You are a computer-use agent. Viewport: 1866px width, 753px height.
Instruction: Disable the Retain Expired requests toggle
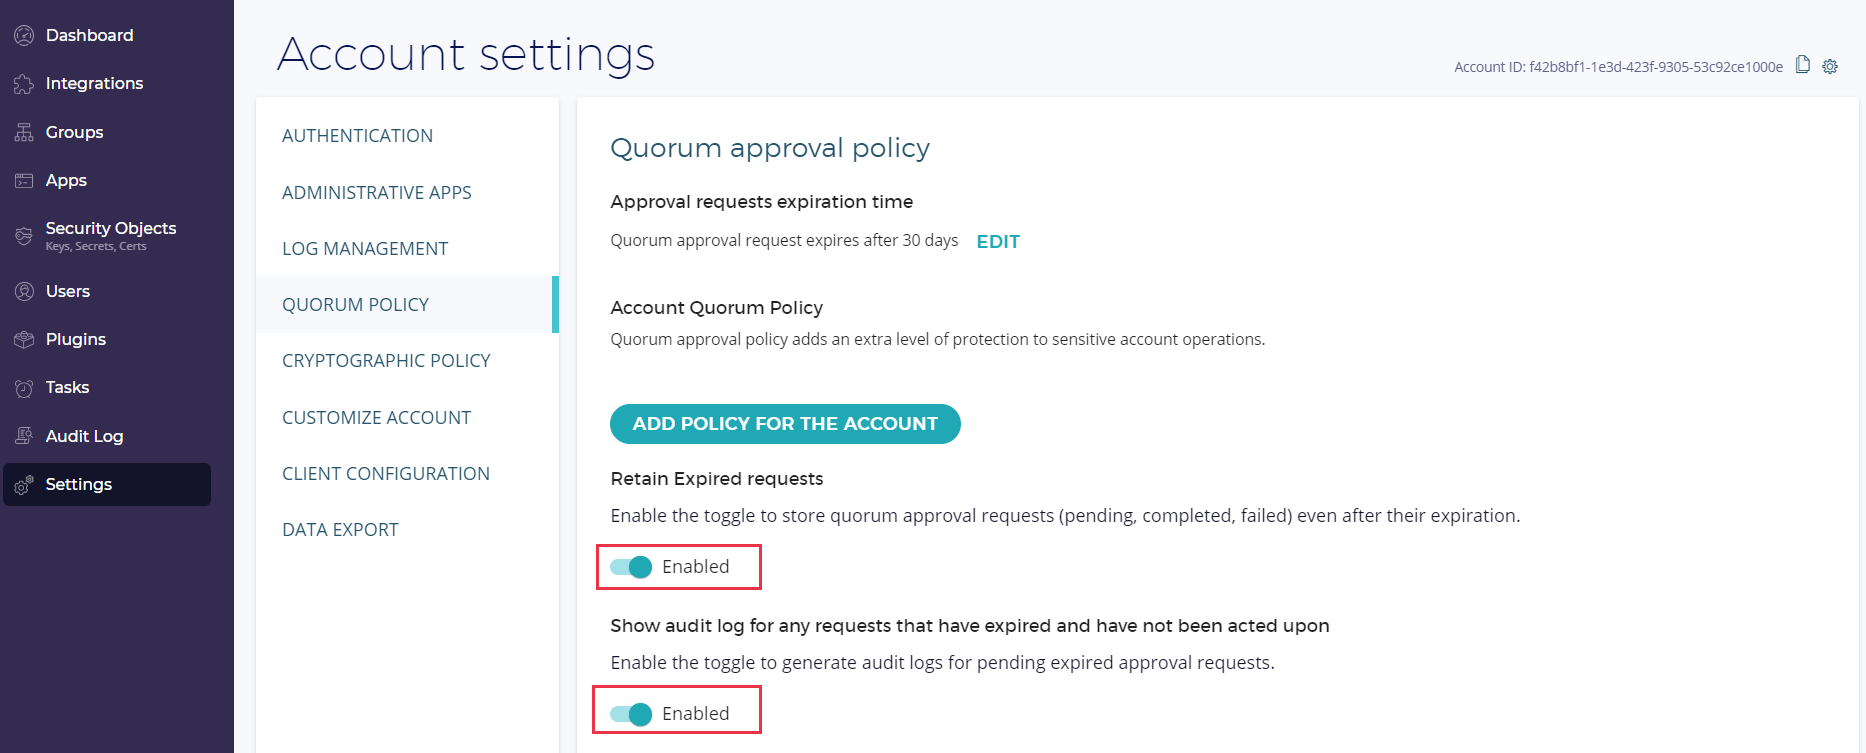(x=631, y=567)
